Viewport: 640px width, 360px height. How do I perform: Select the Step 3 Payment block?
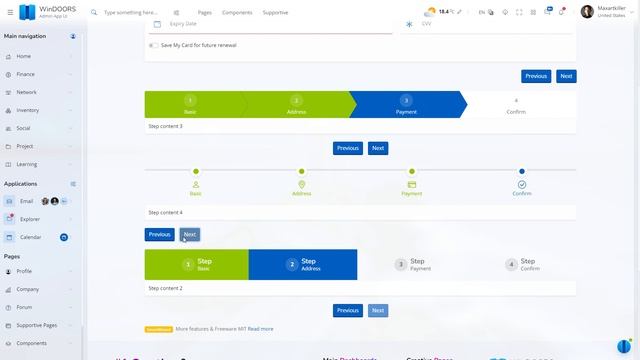pos(412,264)
